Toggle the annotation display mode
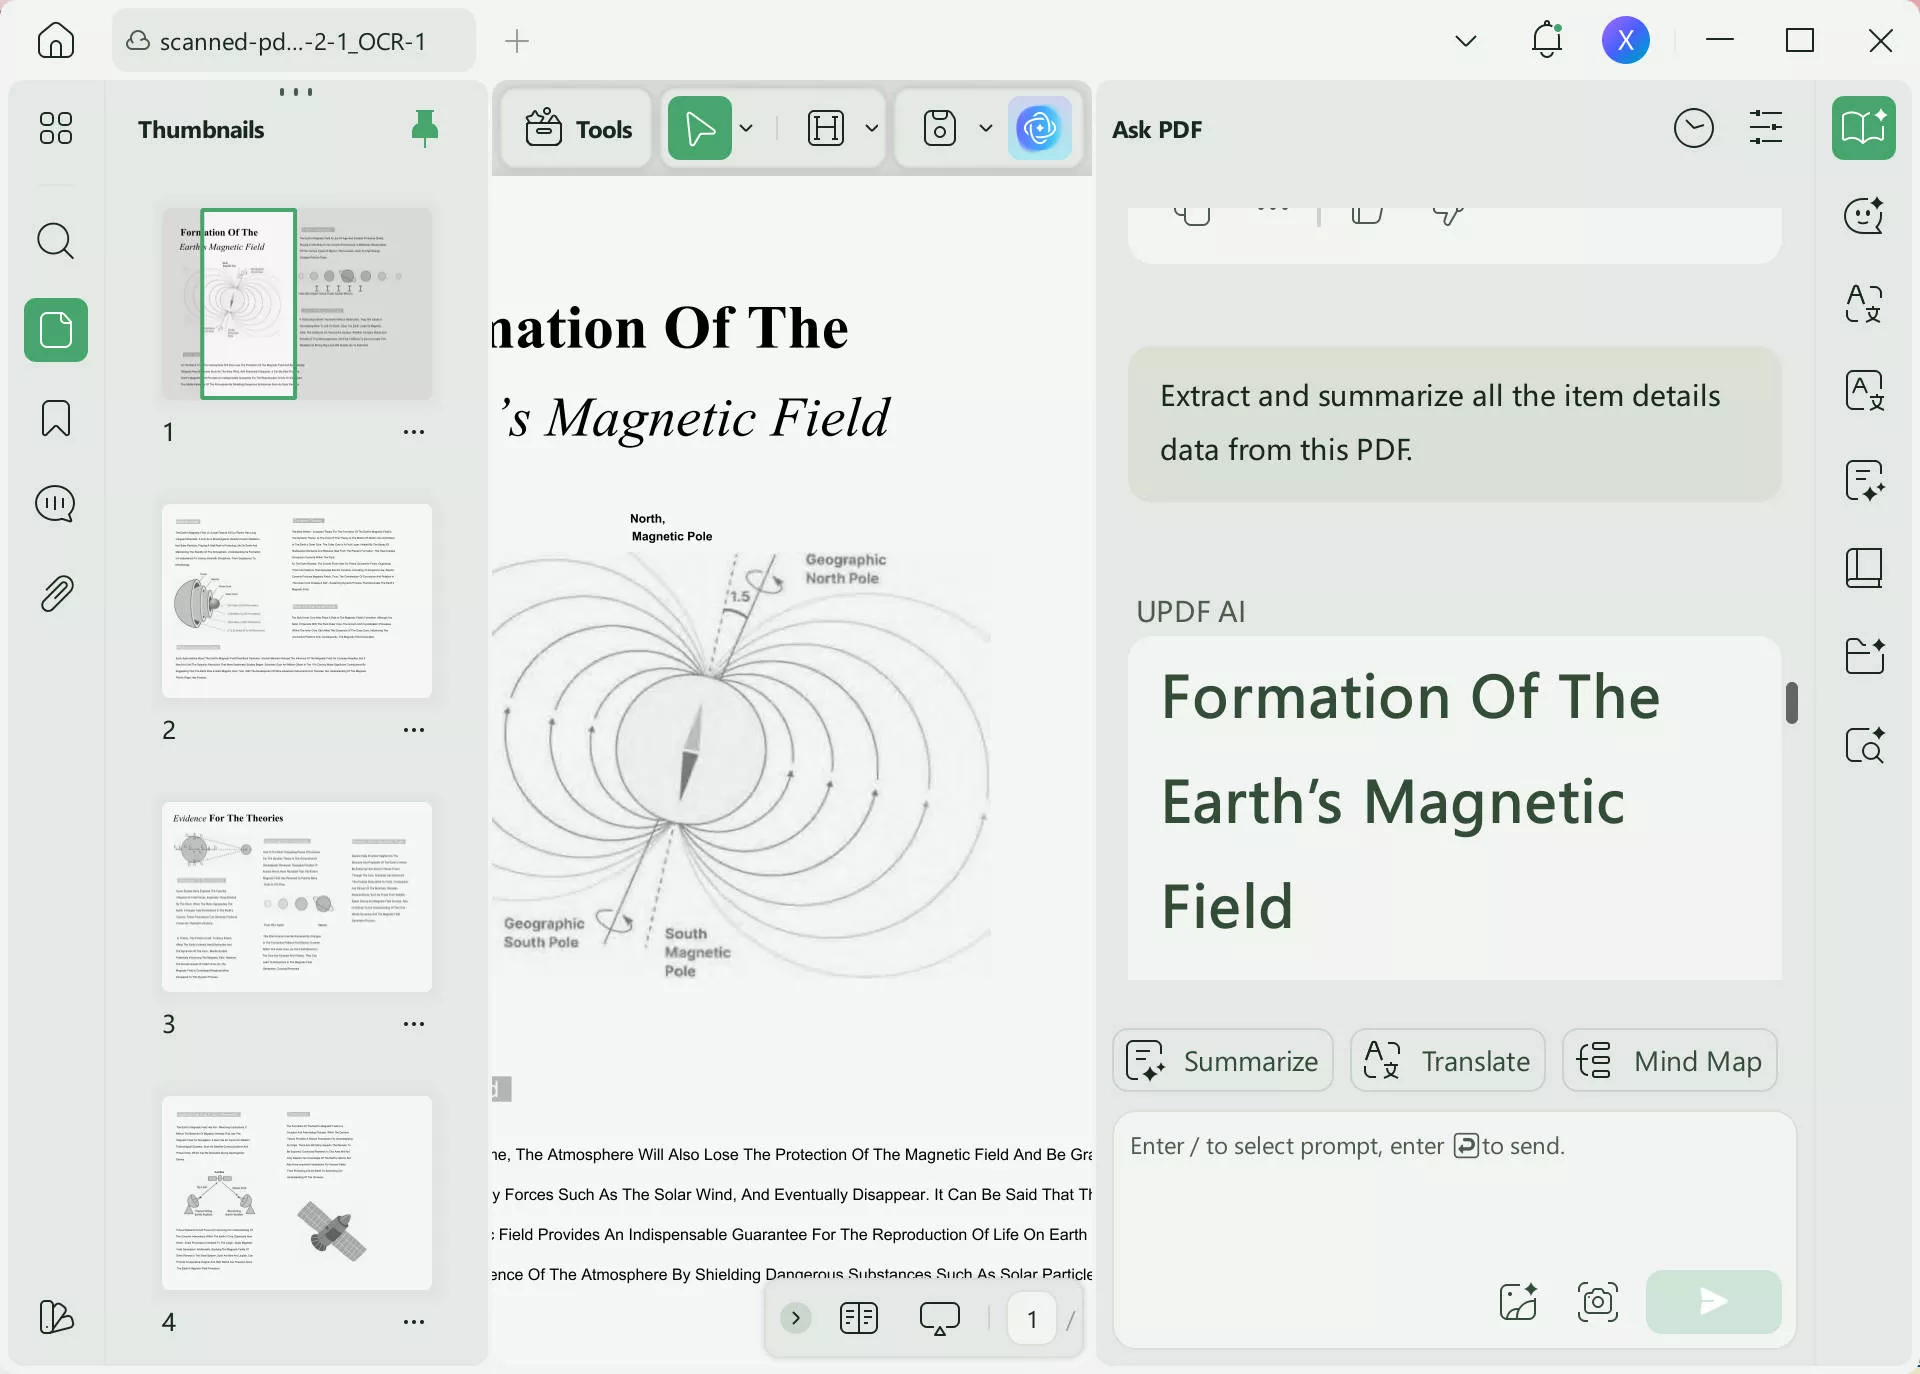The height and width of the screenshot is (1374, 1920). (x=938, y=1318)
